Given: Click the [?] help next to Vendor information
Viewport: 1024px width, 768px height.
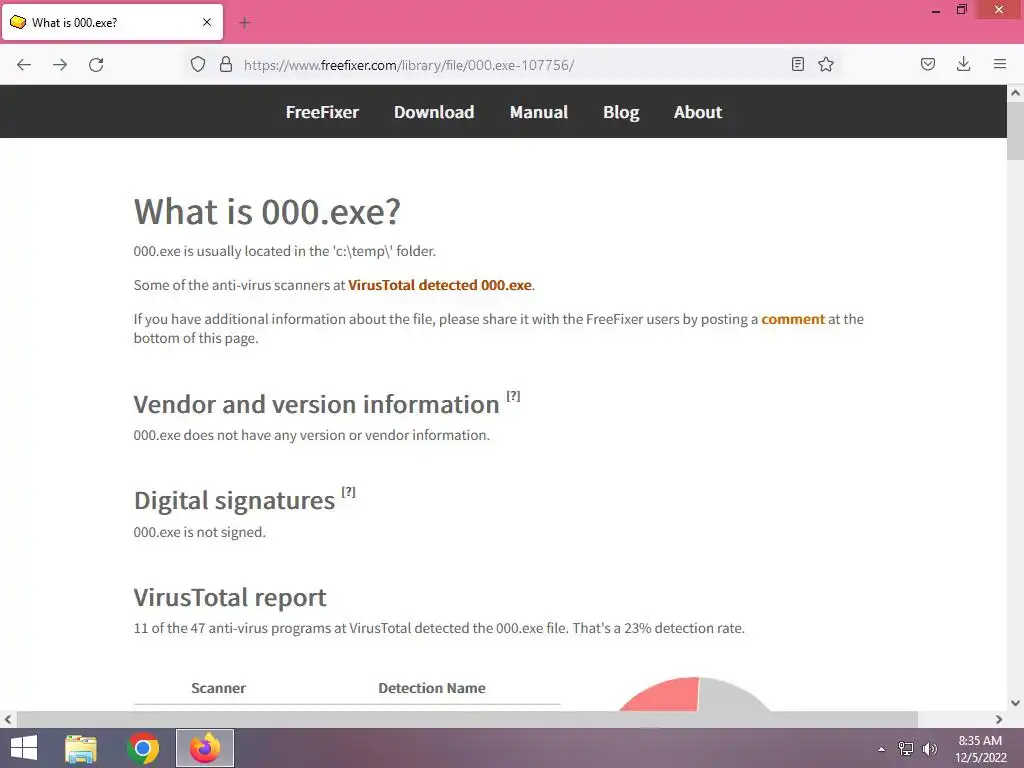Looking at the screenshot, I should point(513,396).
